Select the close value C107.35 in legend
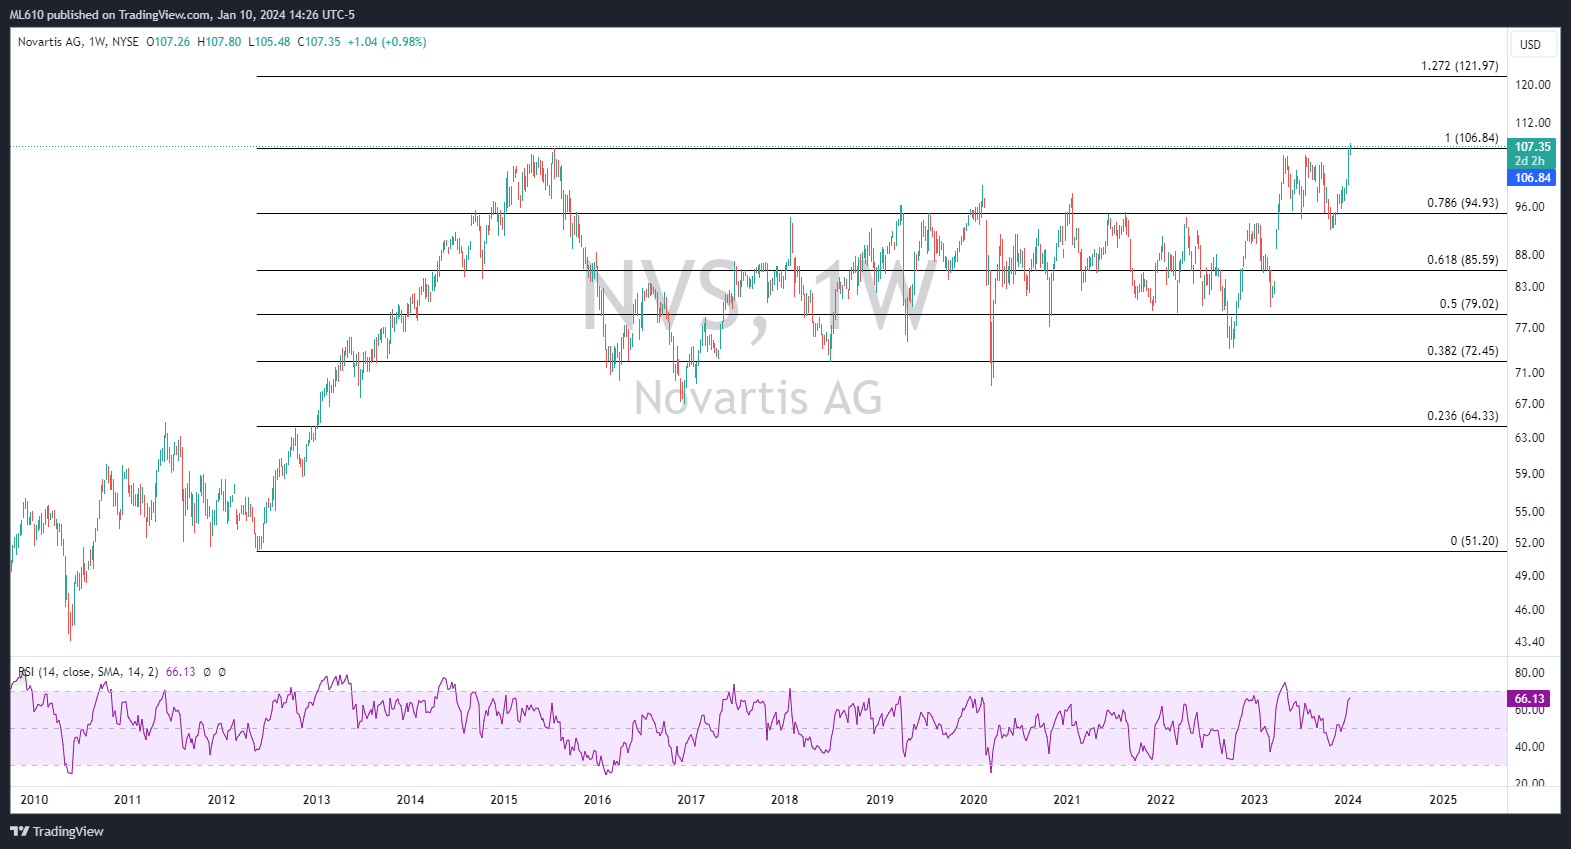Screen dimensions: 1571x849 pyautogui.click(x=319, y=42)
